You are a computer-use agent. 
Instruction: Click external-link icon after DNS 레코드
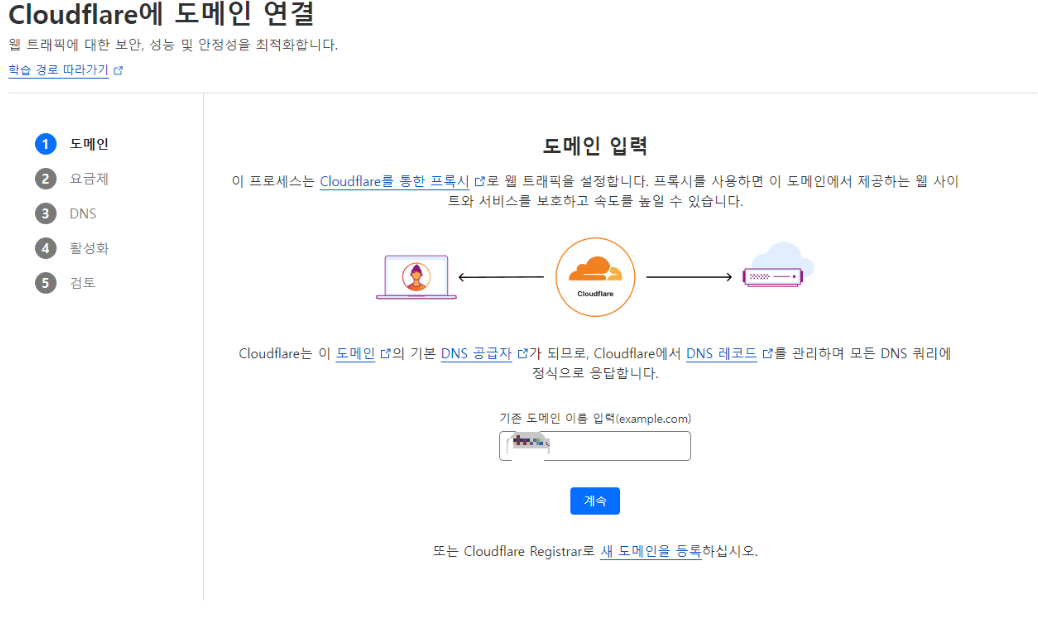tap(767, 354)
